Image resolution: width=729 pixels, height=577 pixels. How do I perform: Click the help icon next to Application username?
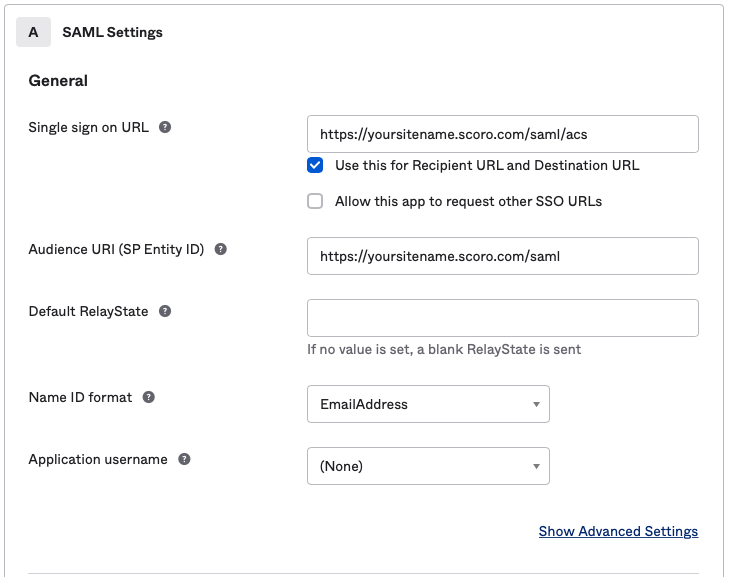point(184,459)
